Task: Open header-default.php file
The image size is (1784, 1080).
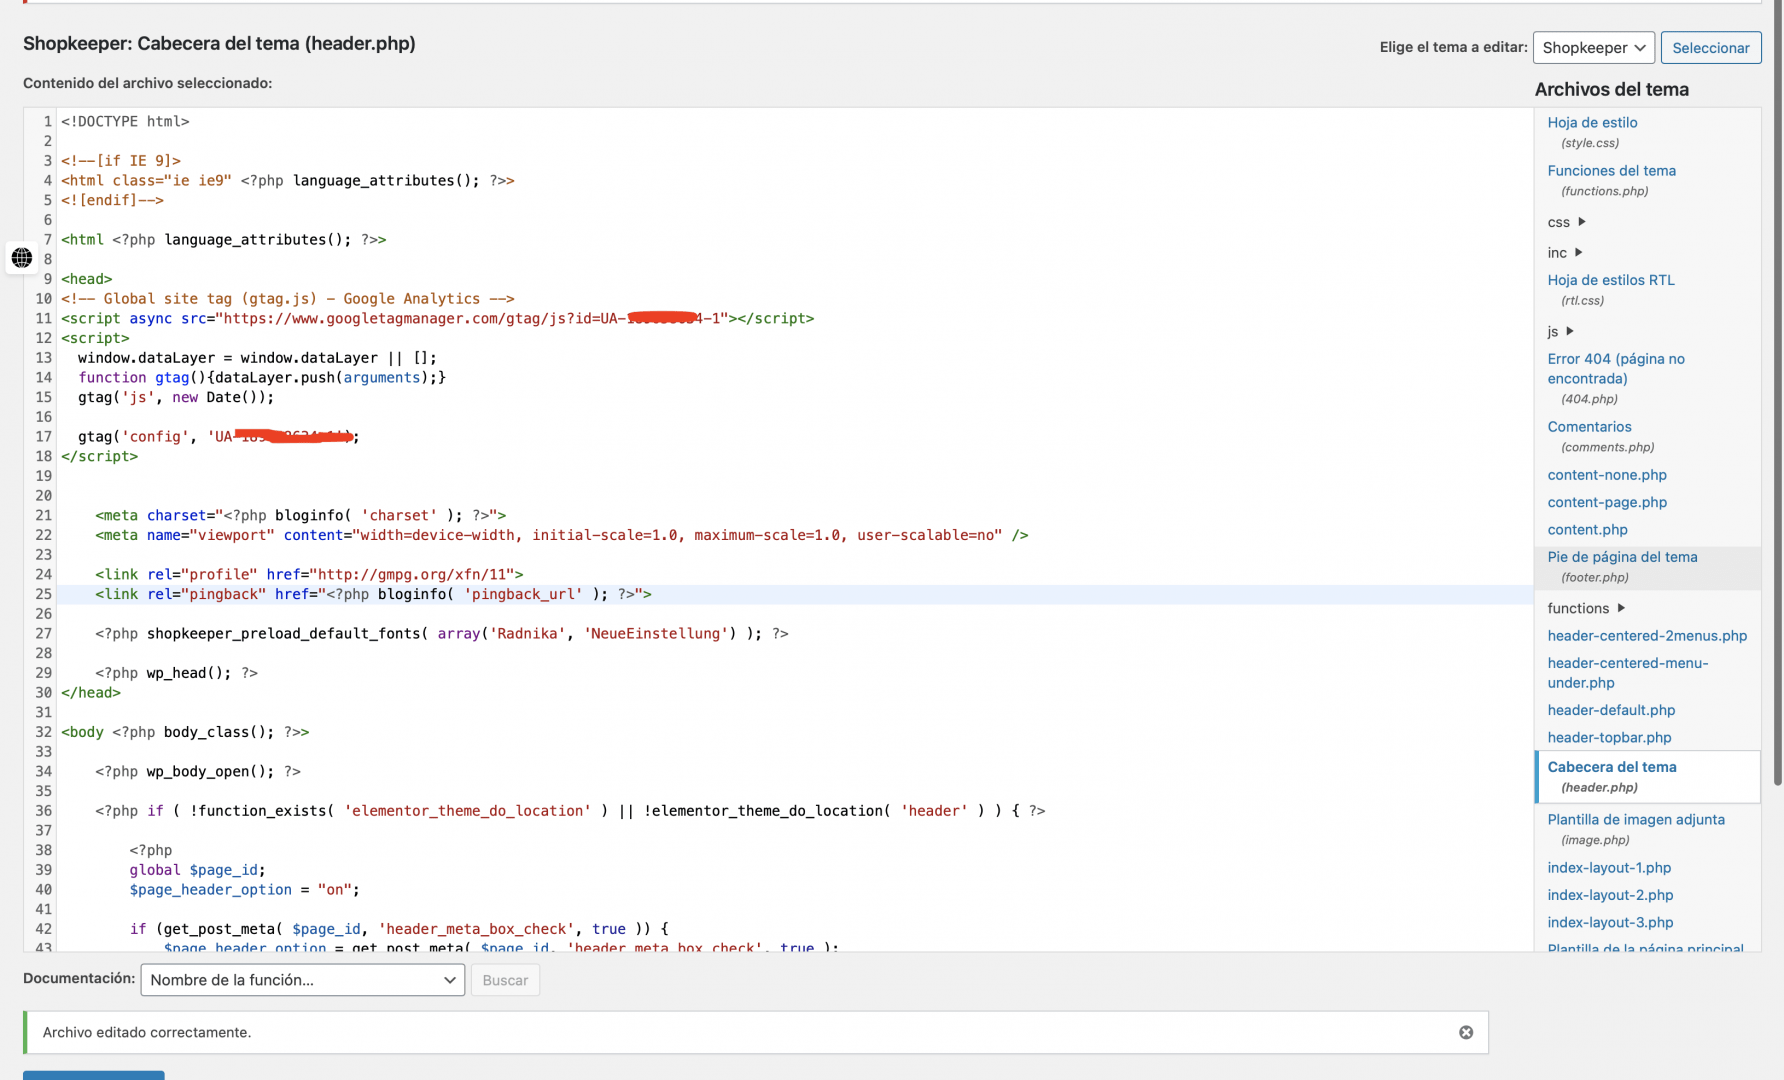Action: click(x=1611, y=710)
